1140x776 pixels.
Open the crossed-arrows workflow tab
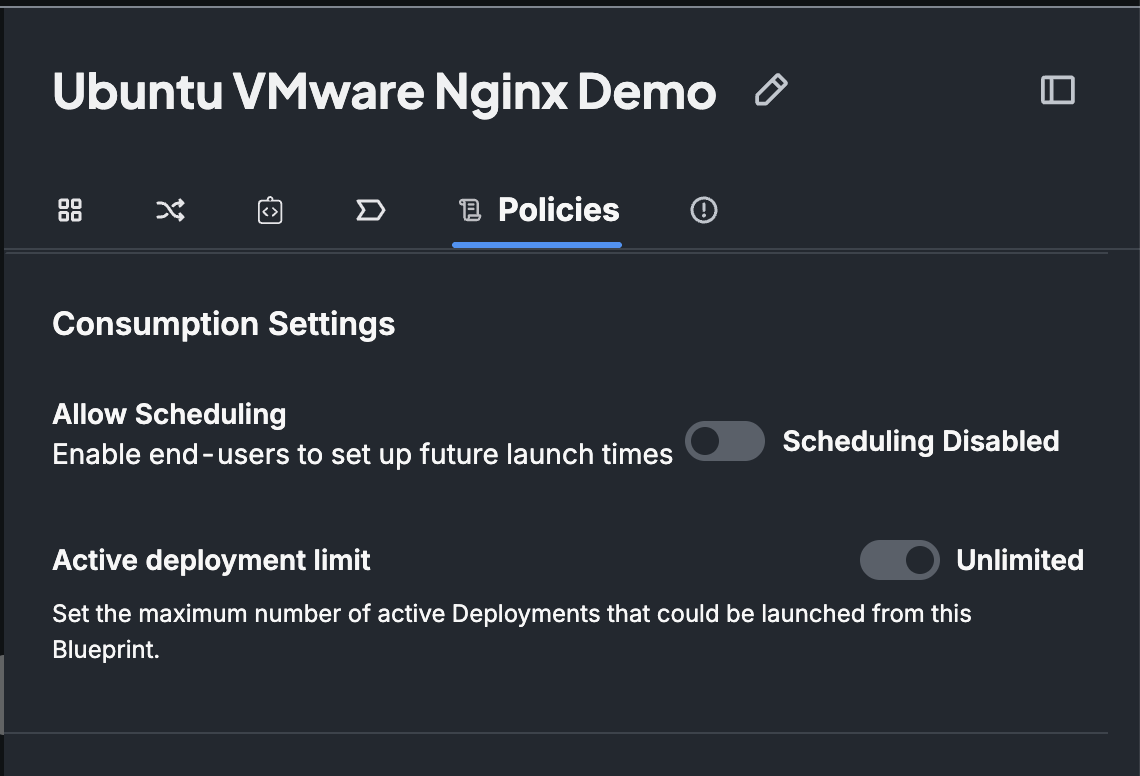[170, 210]
